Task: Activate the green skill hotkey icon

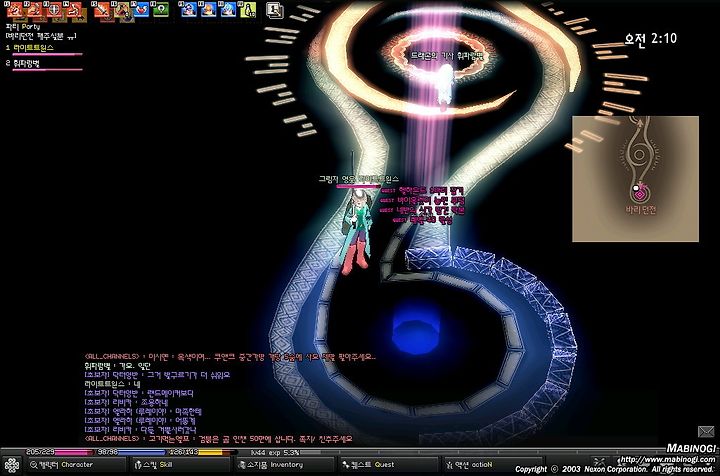Action: 161,9
